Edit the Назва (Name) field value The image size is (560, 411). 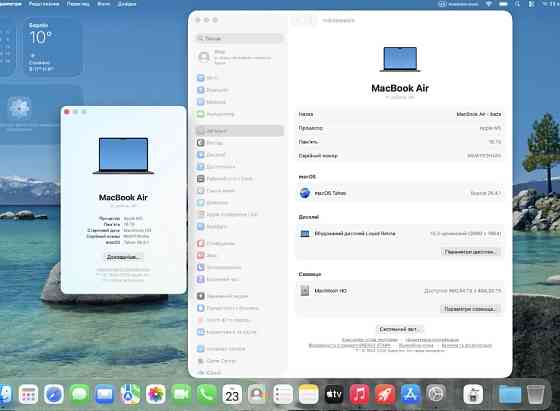(x=478, y=114)
